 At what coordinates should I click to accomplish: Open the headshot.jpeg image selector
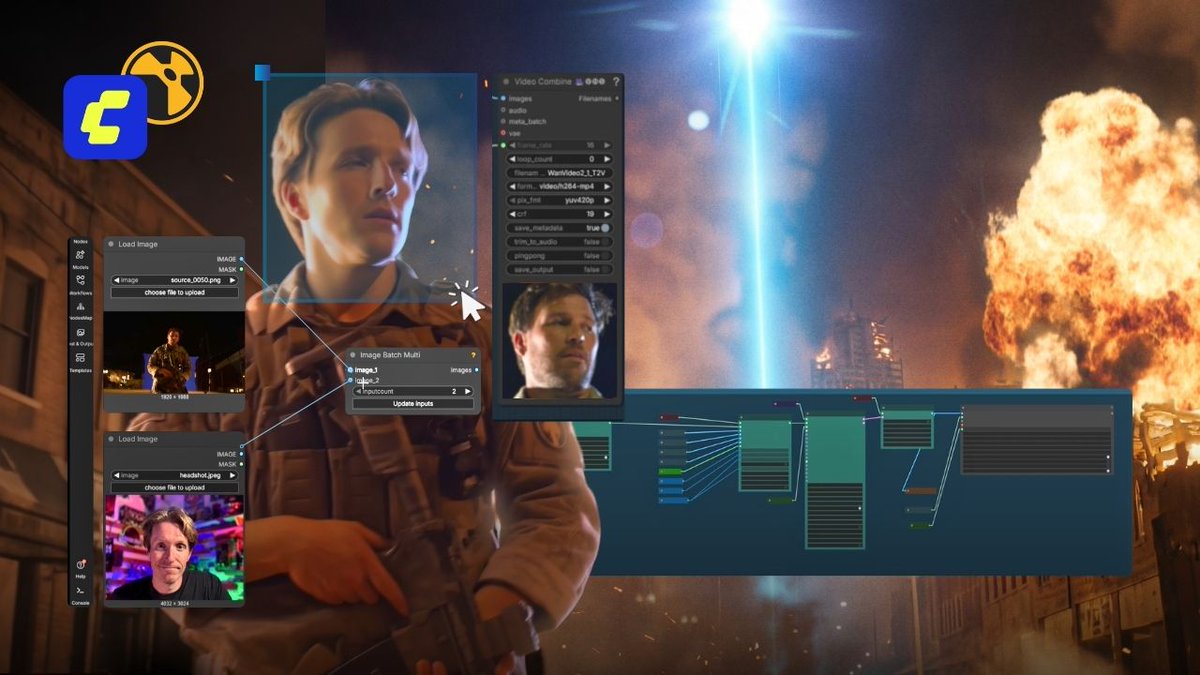click(175, 476)
